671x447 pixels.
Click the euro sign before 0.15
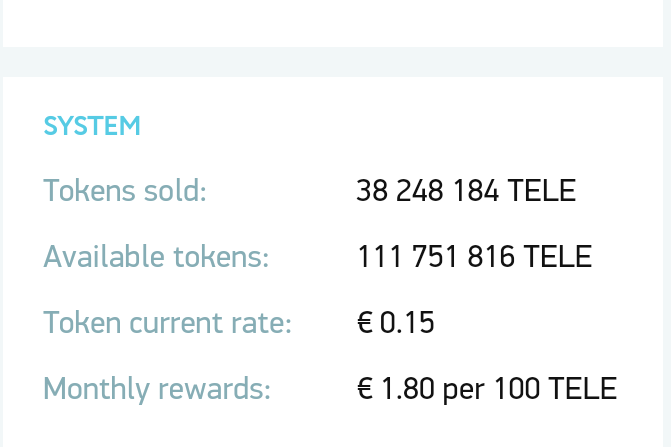(365, 323)
